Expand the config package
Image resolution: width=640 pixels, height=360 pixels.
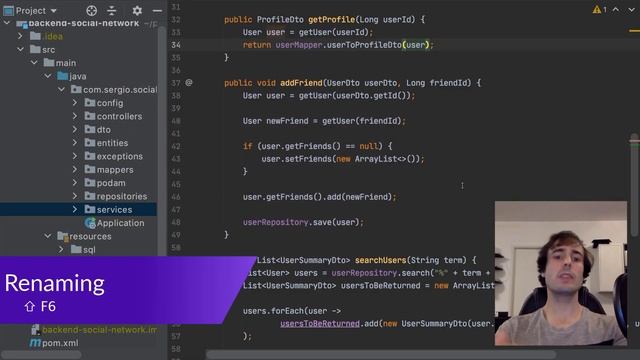tap(75, 103)
